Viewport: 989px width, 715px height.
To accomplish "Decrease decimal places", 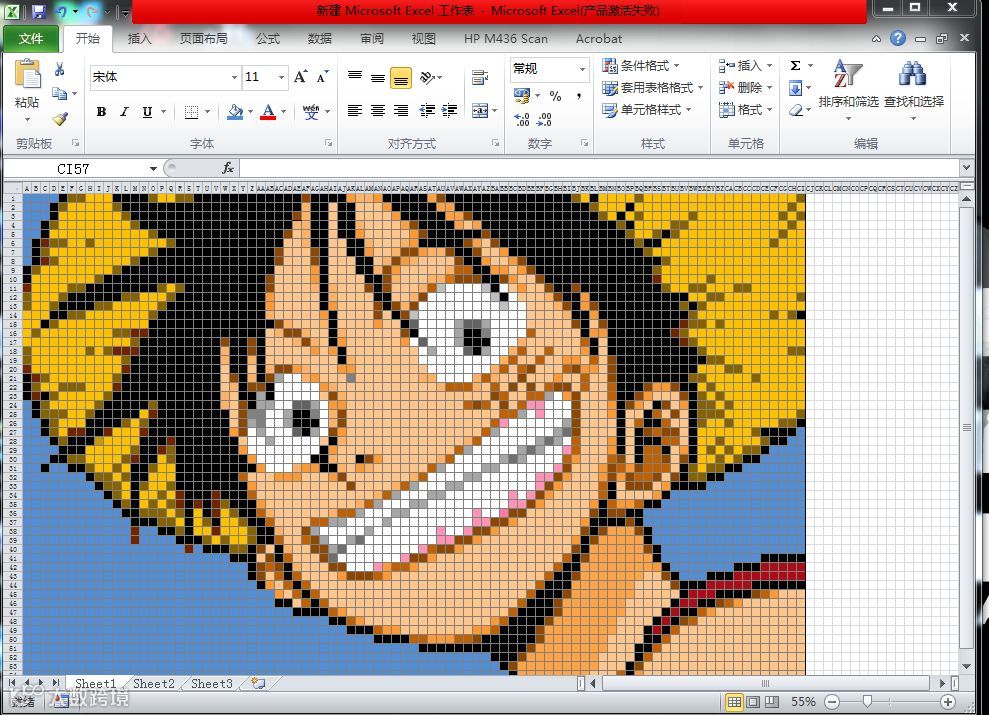I will (544, 119).
